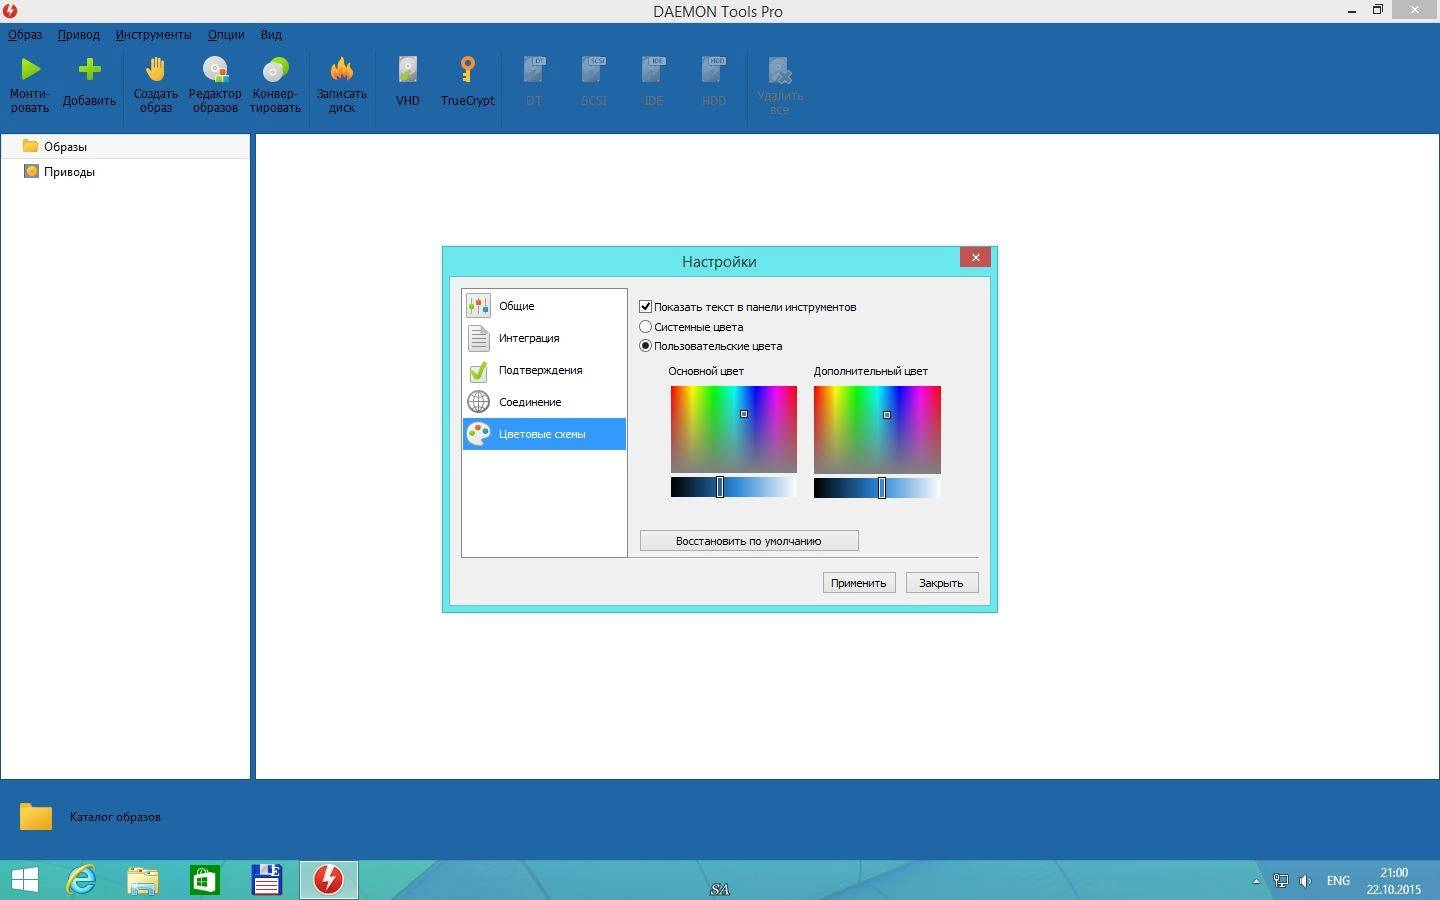Select the Подтверждения settings category
The height and width of the screenshot is (900, 1440).
tap(544, 370)
